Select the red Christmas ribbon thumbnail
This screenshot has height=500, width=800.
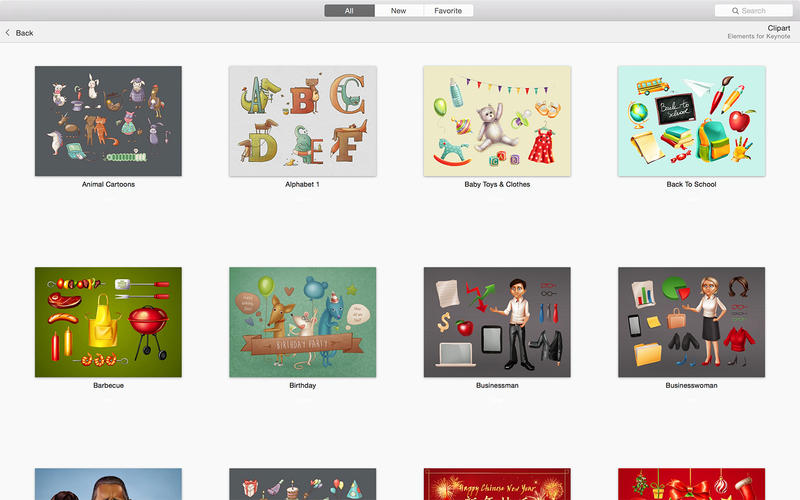pos(691,484)
